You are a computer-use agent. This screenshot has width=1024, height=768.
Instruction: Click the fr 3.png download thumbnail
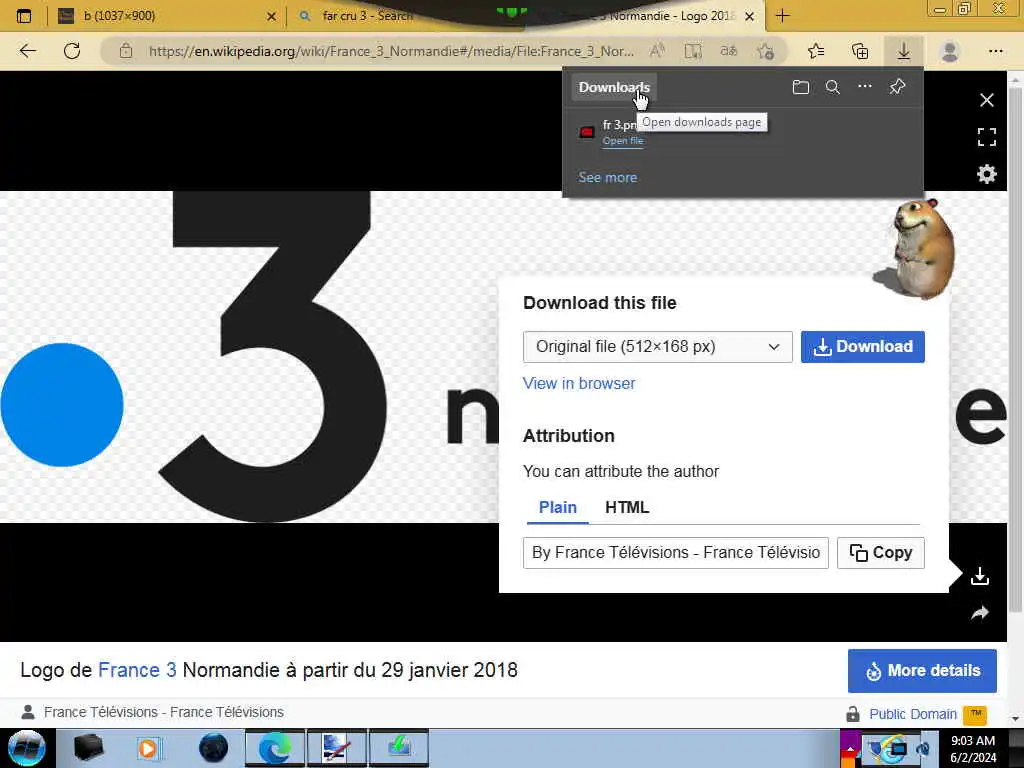[586, 133]
